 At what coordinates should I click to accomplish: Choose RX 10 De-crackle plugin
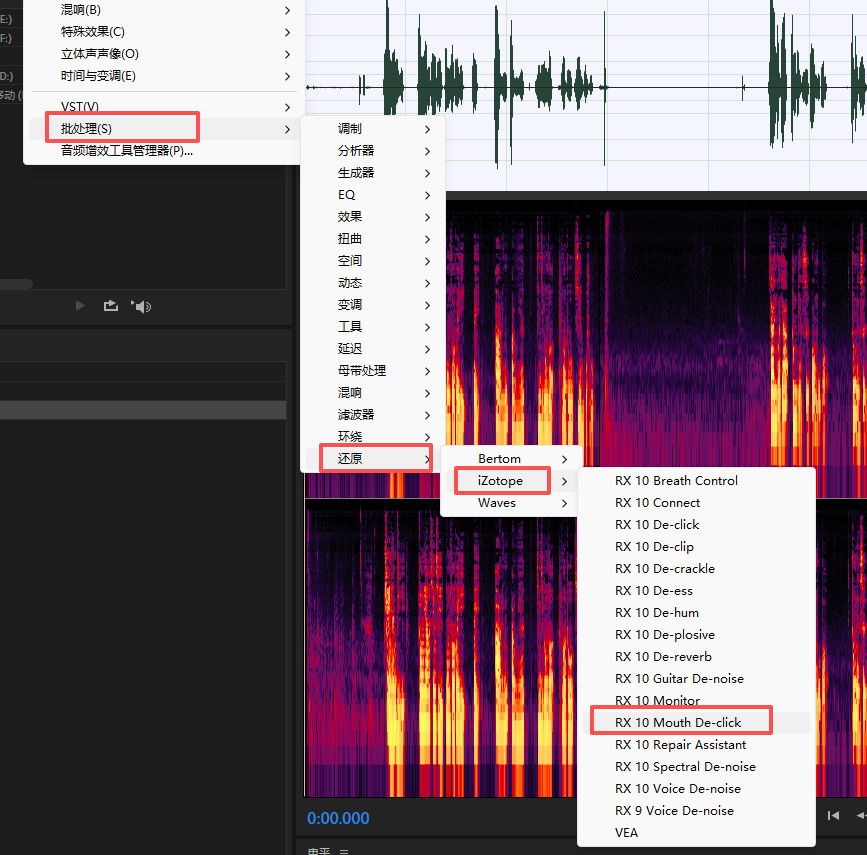[x=696, y=569]
